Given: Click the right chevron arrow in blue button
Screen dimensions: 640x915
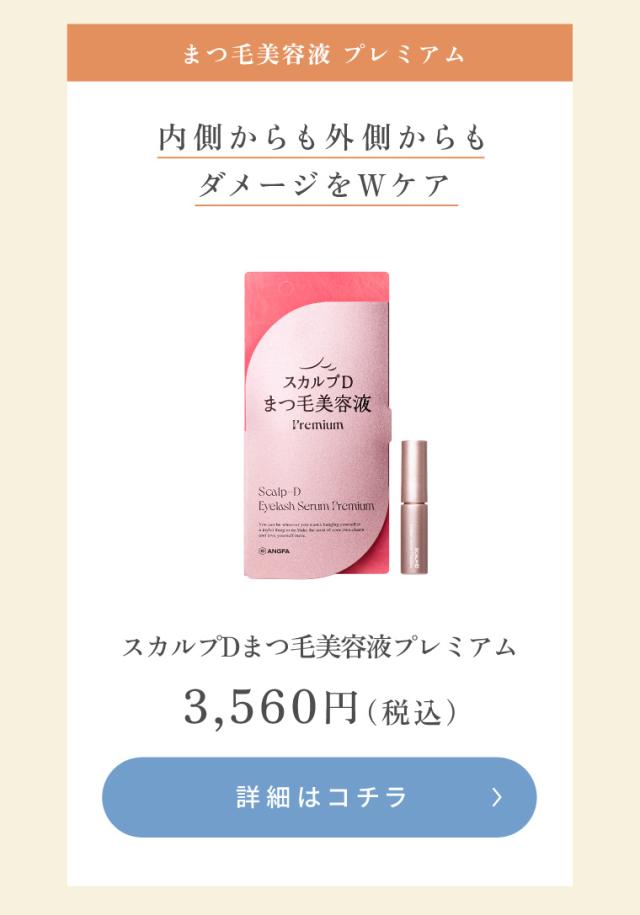Looking at the screenshot, I should pyautogui.click(x=496, y=797).
